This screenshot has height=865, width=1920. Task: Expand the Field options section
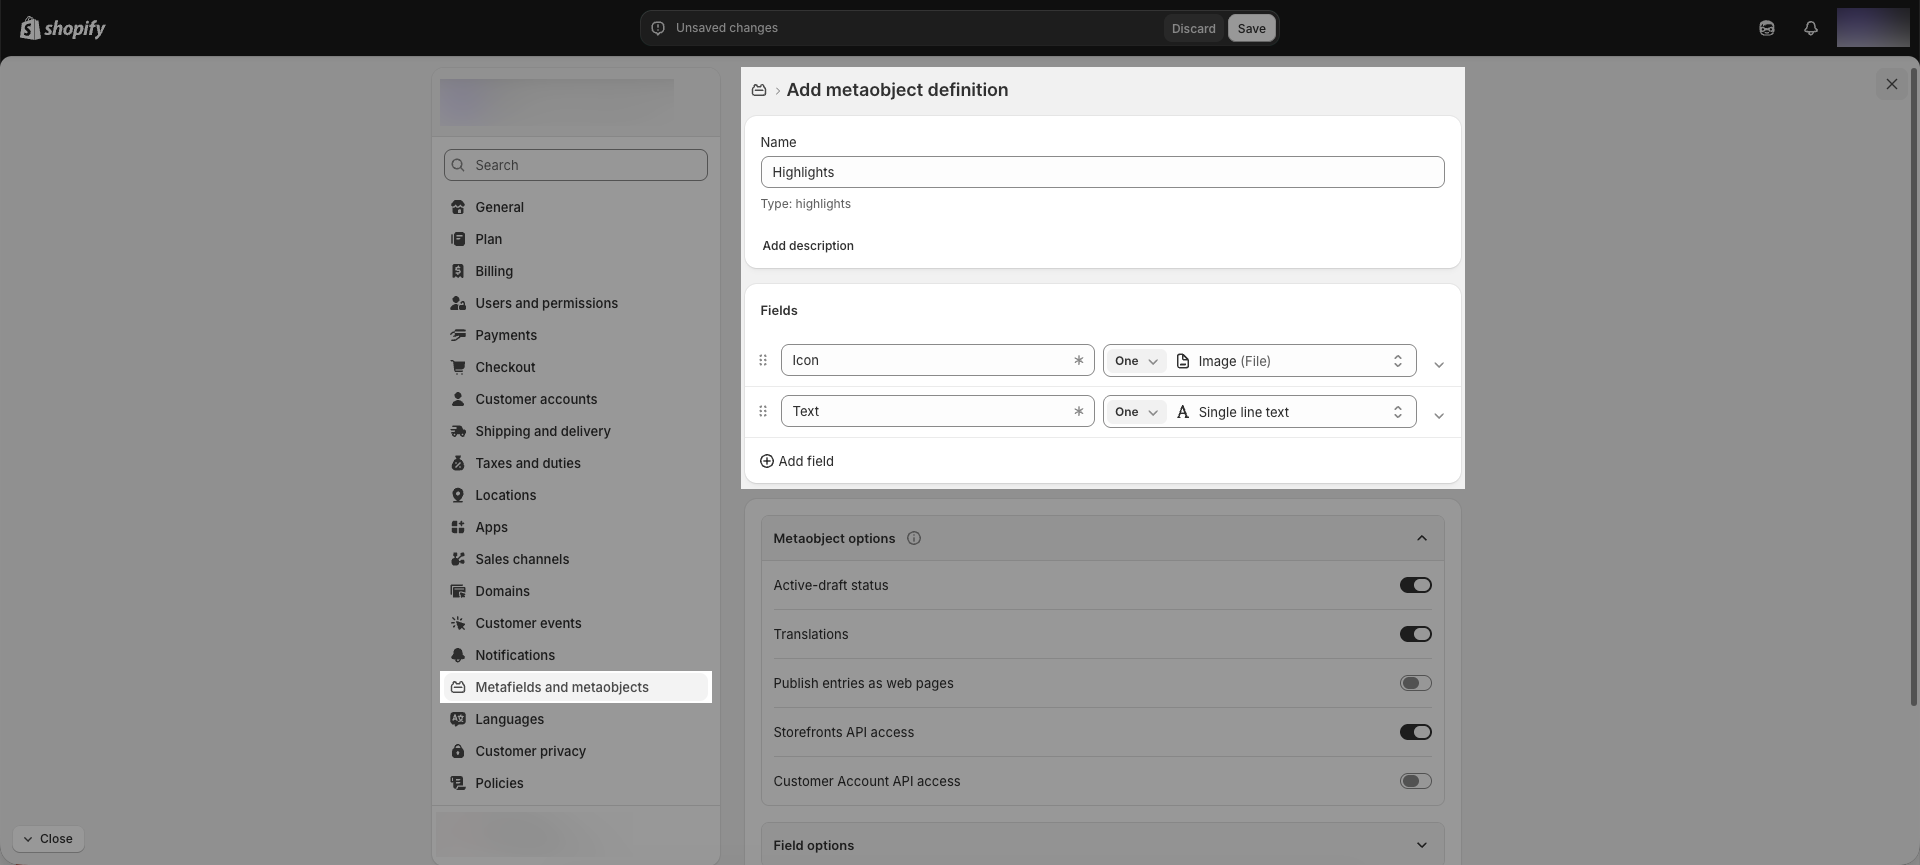(1421, 845)
